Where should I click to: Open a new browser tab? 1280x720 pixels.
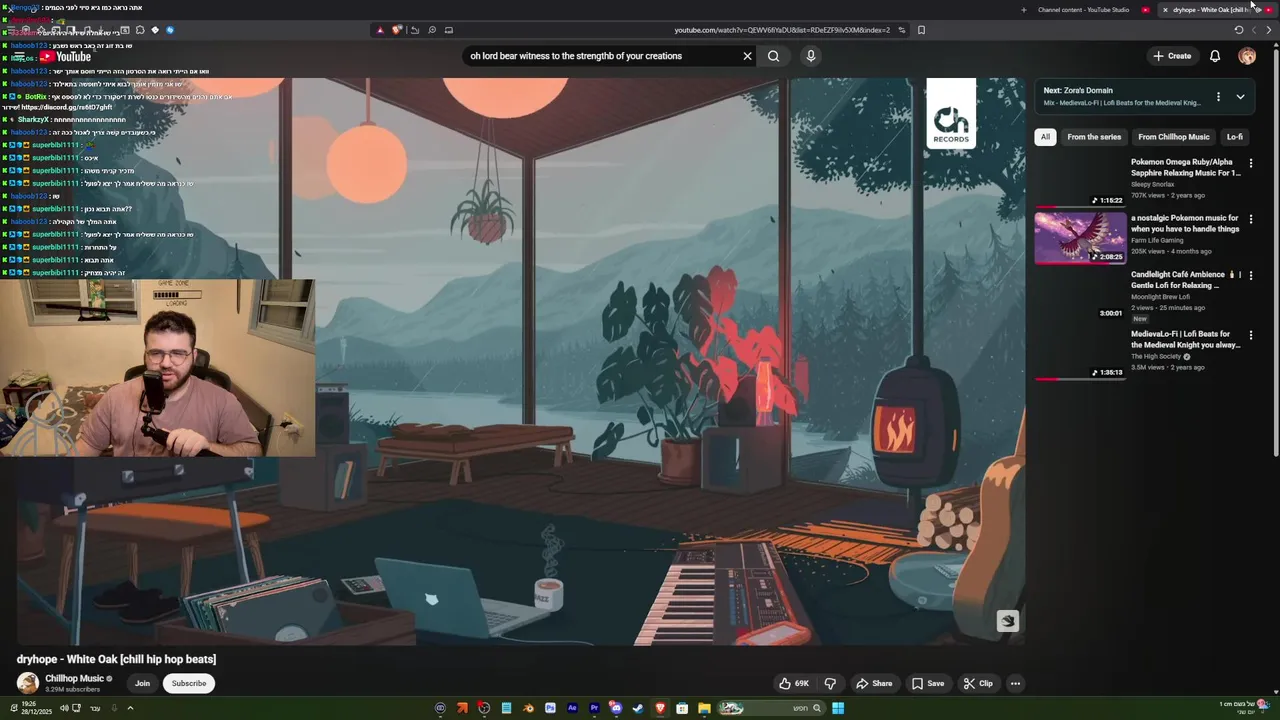[x=1023, y=10]
